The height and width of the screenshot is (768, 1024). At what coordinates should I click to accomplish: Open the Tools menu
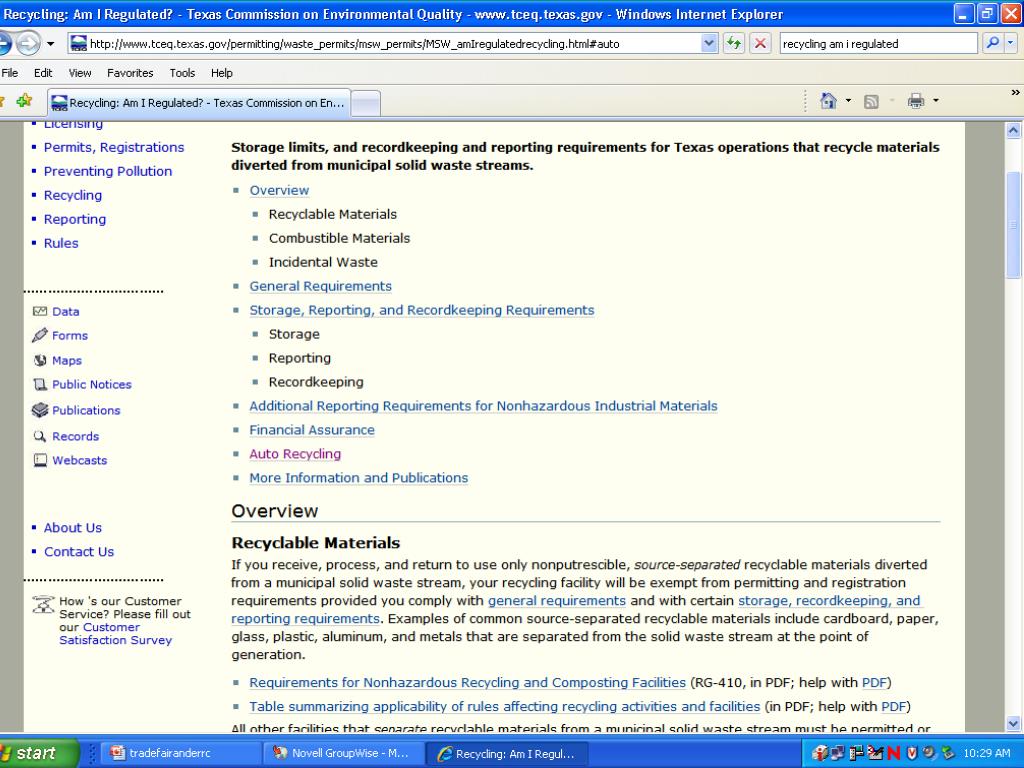pos(182,73)
